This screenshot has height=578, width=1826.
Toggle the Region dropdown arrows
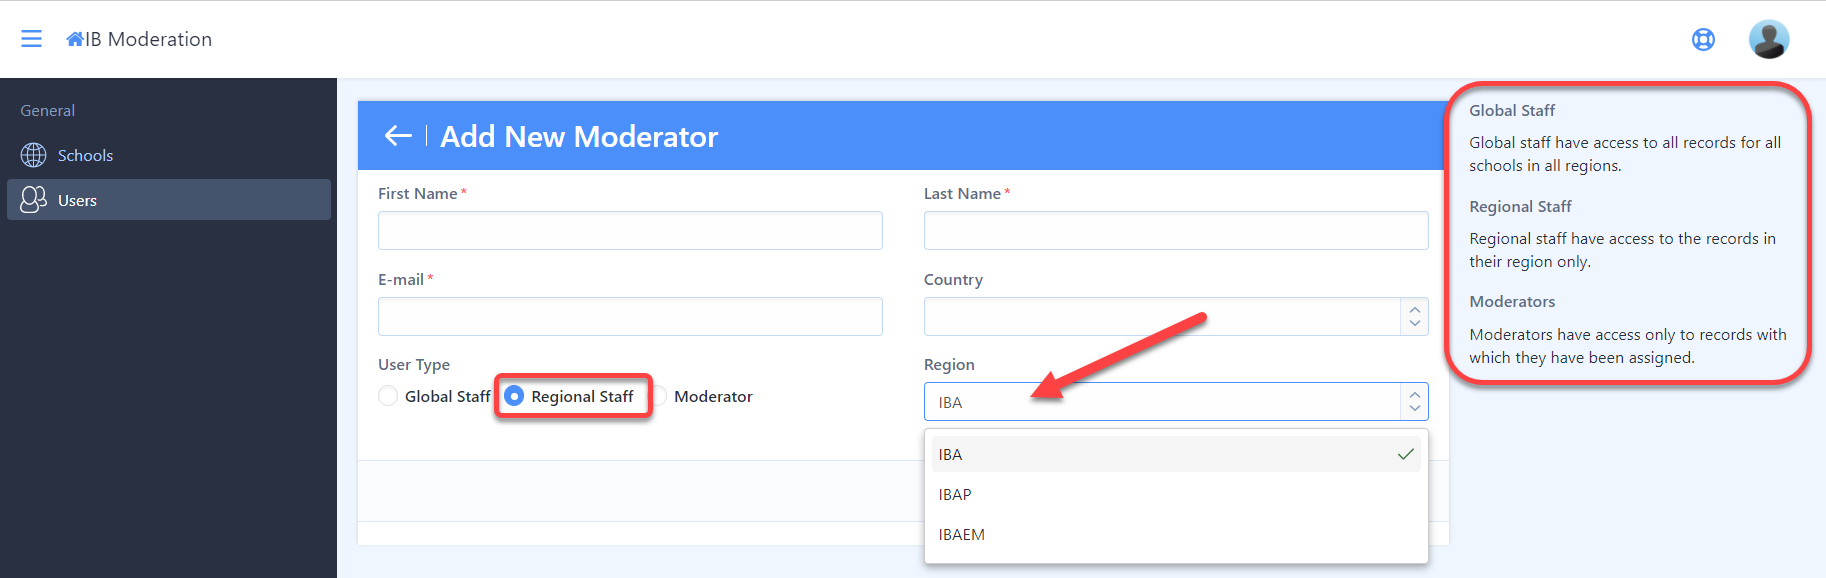coord(1414,402)
